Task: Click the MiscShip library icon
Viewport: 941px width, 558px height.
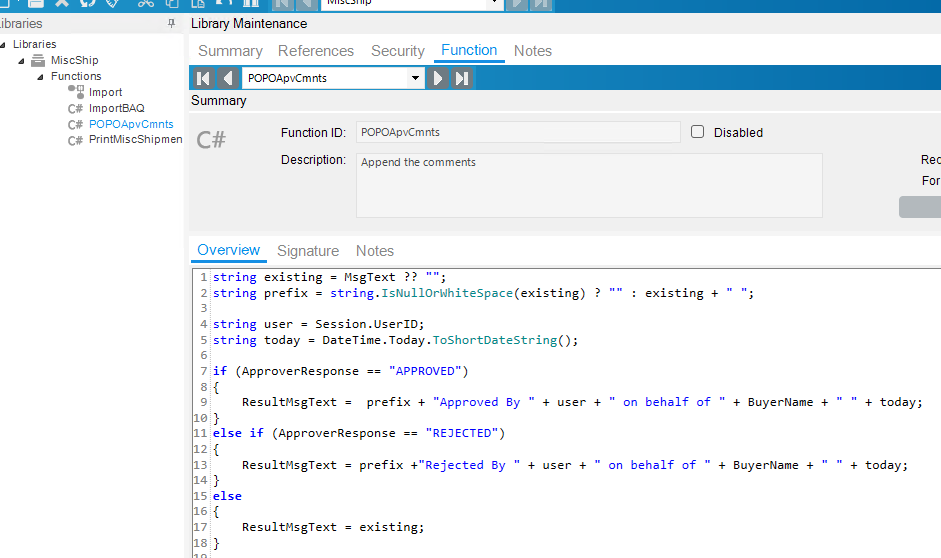Action: coord(38,60)
